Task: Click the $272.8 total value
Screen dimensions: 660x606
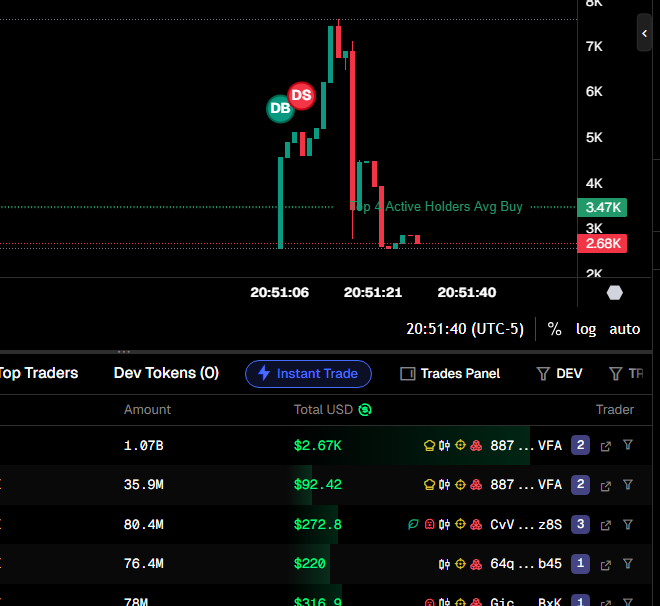Action: (x=318, y=524)
